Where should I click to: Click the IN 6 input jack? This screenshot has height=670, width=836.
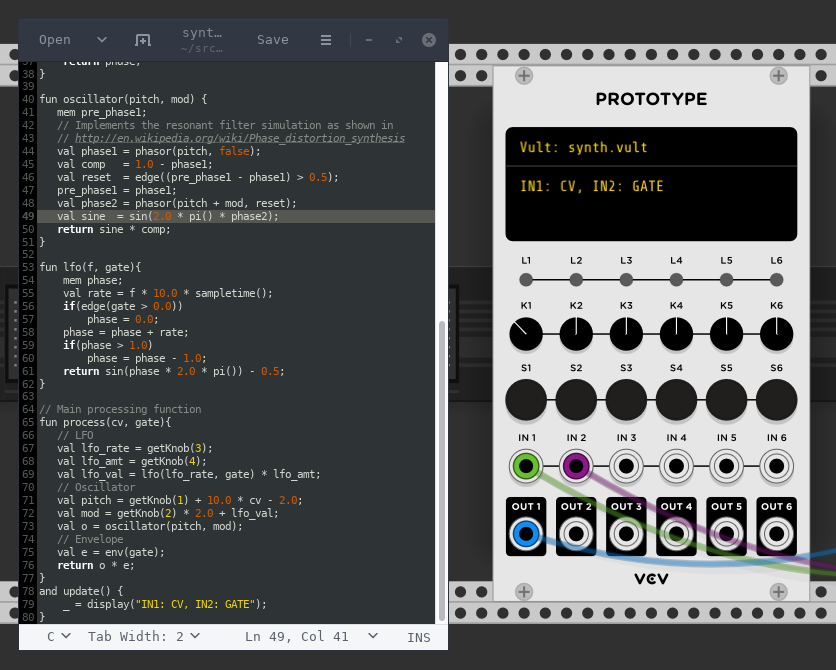click(776, 466)
